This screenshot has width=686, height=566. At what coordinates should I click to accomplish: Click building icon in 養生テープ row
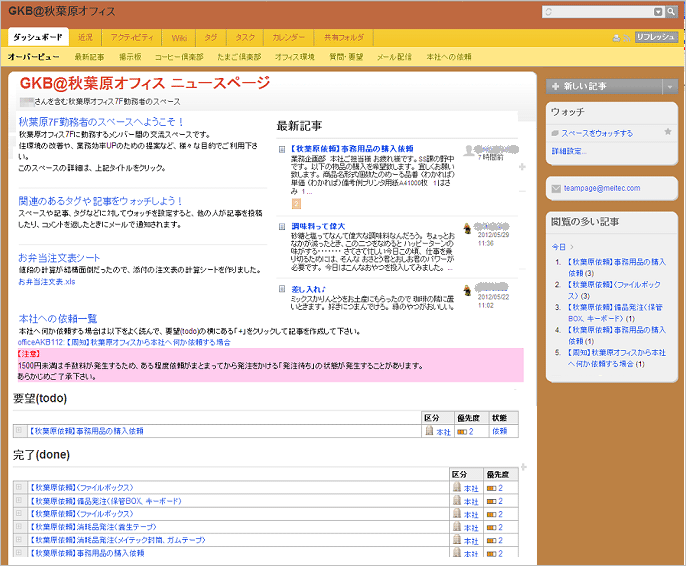(457, 526)
